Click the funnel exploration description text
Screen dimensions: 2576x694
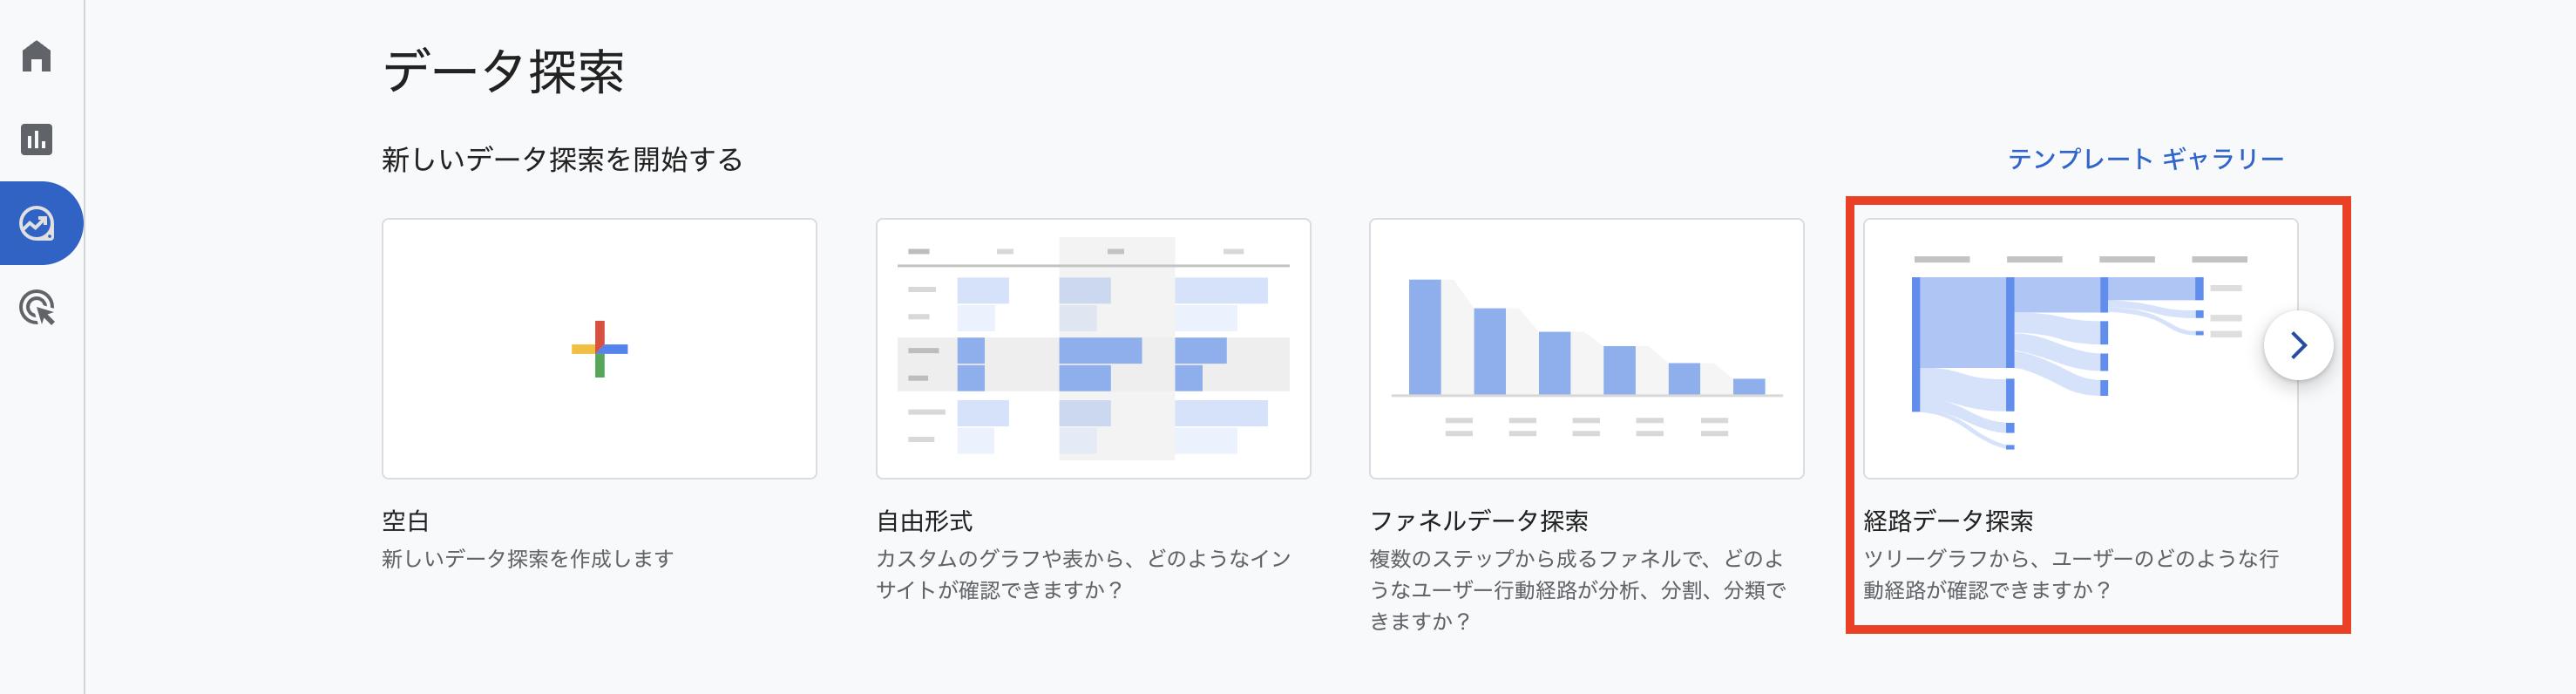[x=1577, y=590]
